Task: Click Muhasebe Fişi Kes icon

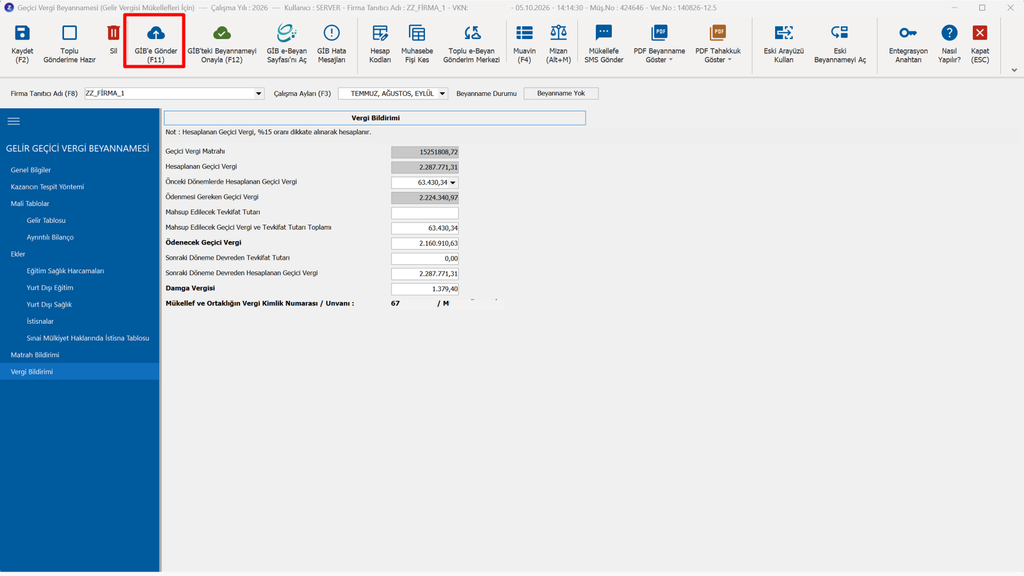Action: coord(417,33)
